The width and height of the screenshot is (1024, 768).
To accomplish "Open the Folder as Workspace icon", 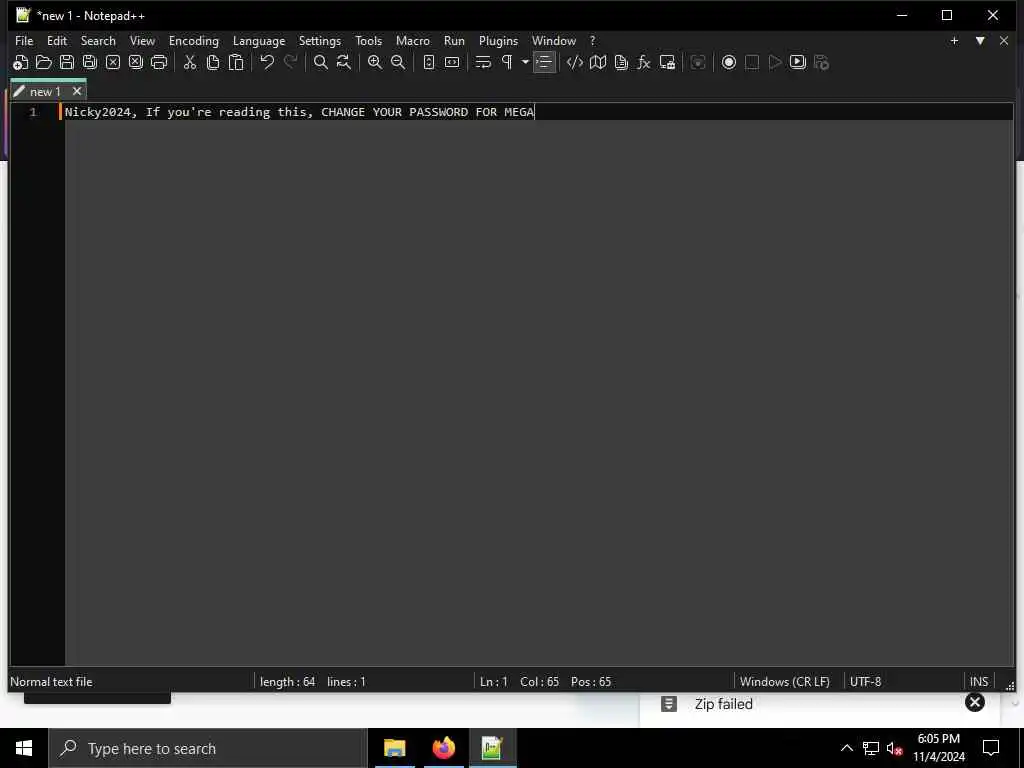I will point(667,63).
